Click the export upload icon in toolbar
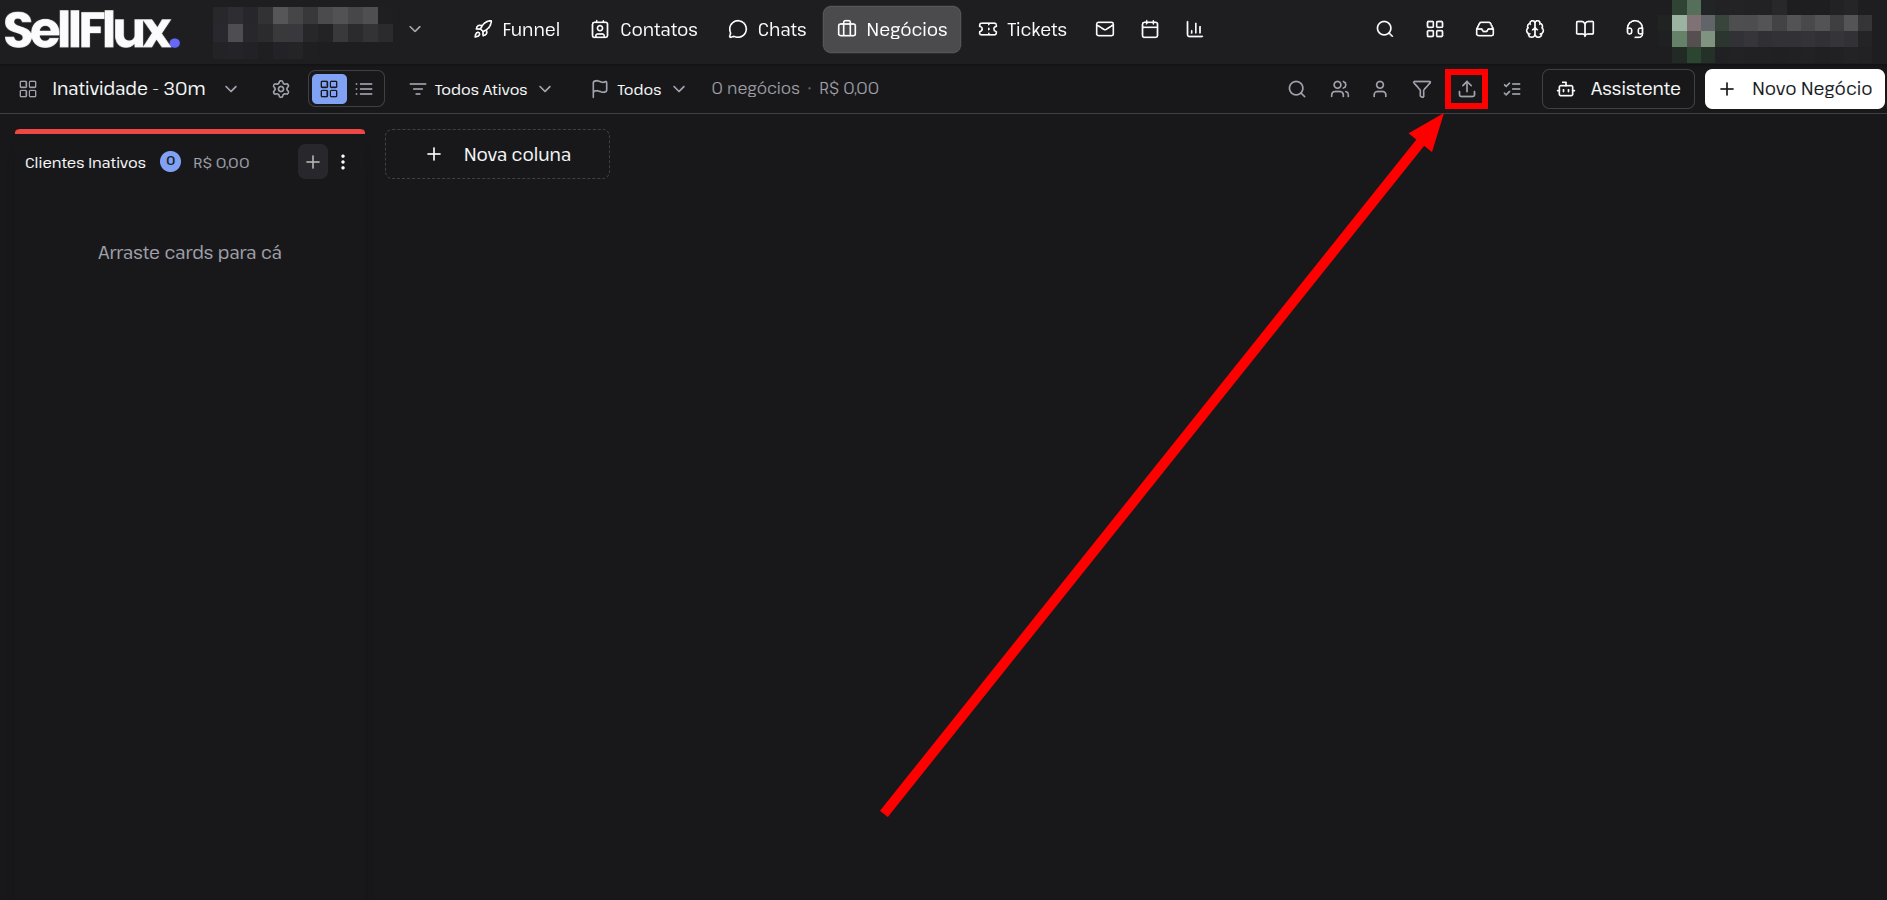This screenshot has height=900, width=1887. [x=1466, y=89]
